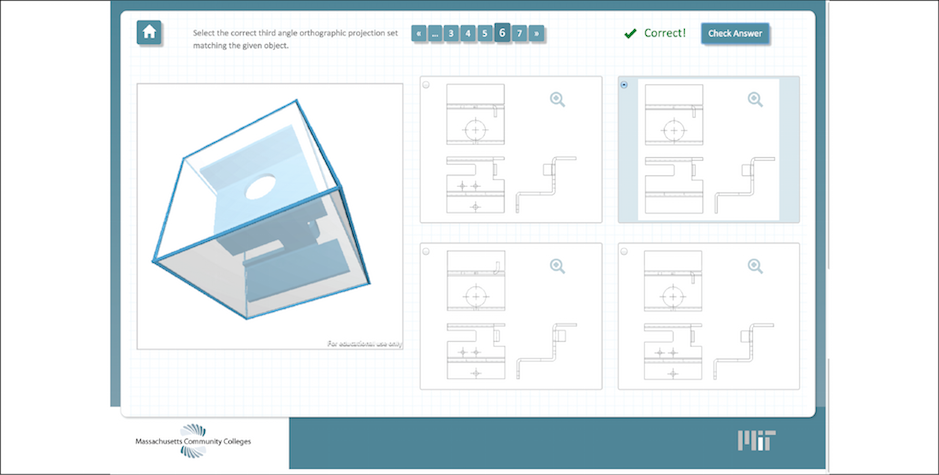Magnify the selected top-right projection set
939x475 pixels.
point(755,99)
